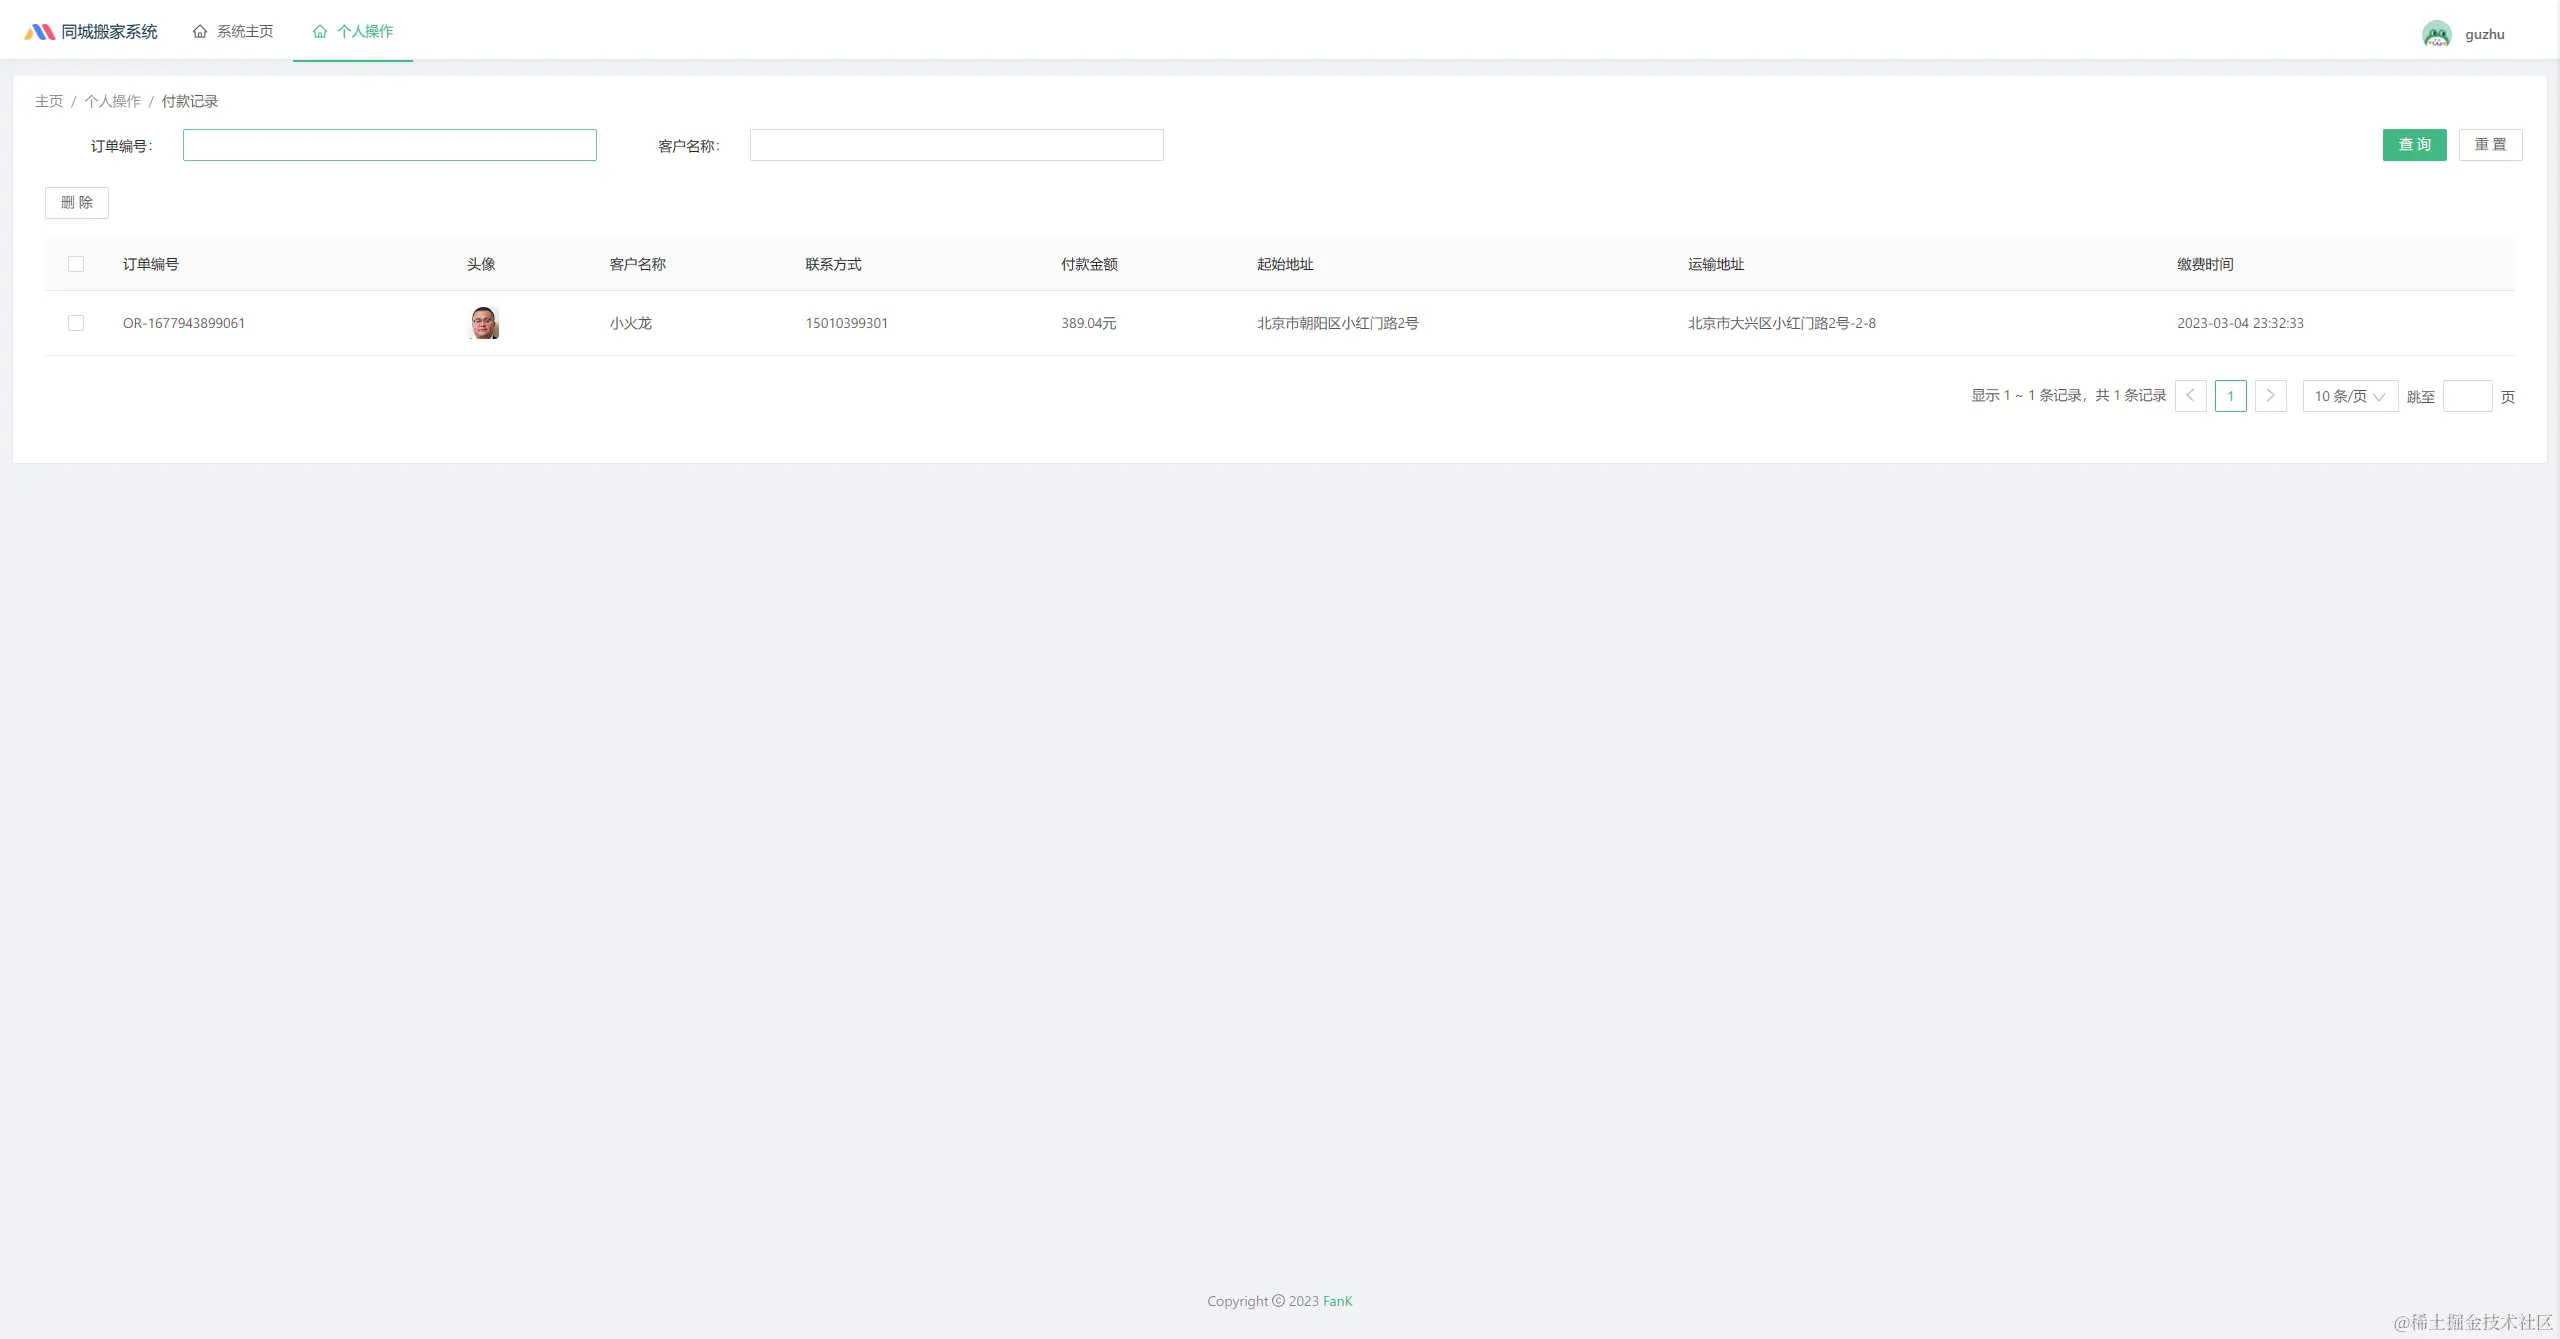Click the 小火龙 customer avatar thumbnail
This screenshot has height=1339, width=2560.
pyautogui.click(x=484, y=323)
